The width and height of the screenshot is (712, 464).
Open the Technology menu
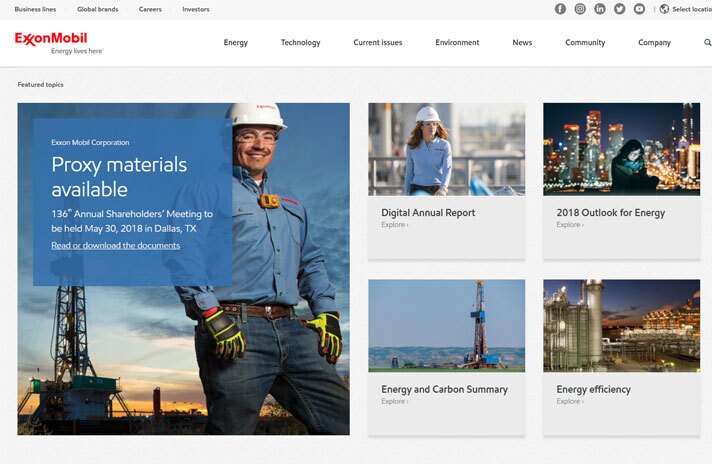pyautogui.click(x=301, y=43)
